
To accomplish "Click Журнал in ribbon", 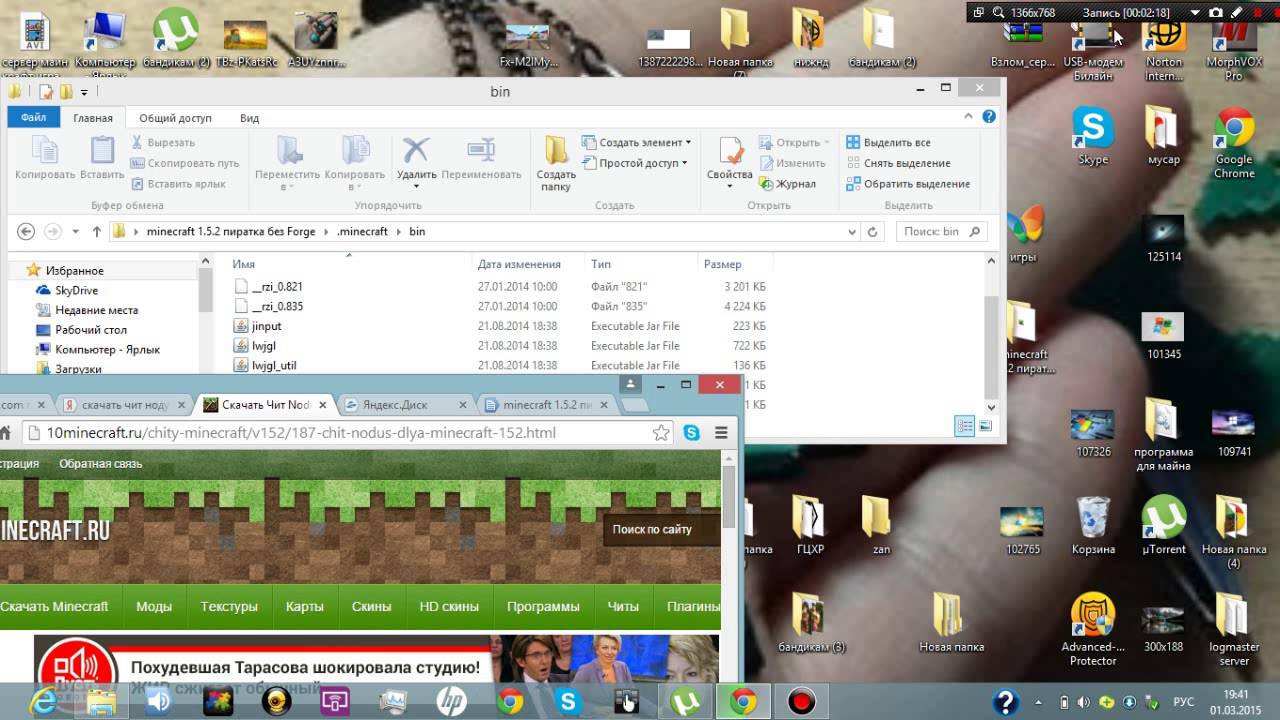I will pyautogui.click(x=788, y=184).
